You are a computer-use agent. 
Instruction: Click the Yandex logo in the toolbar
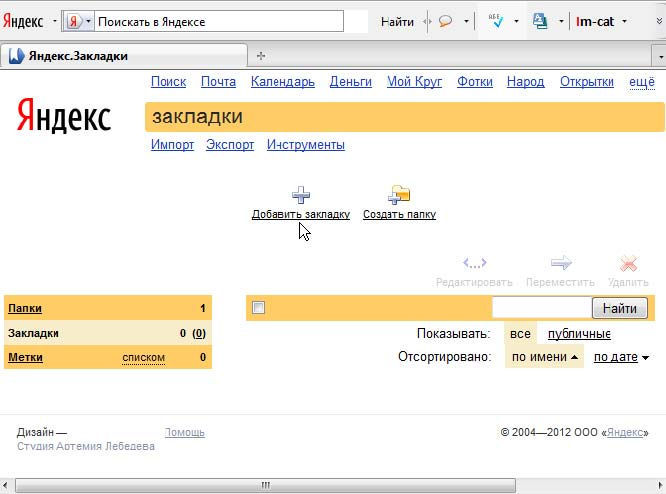pyautogui.click(x=23, y=21)
